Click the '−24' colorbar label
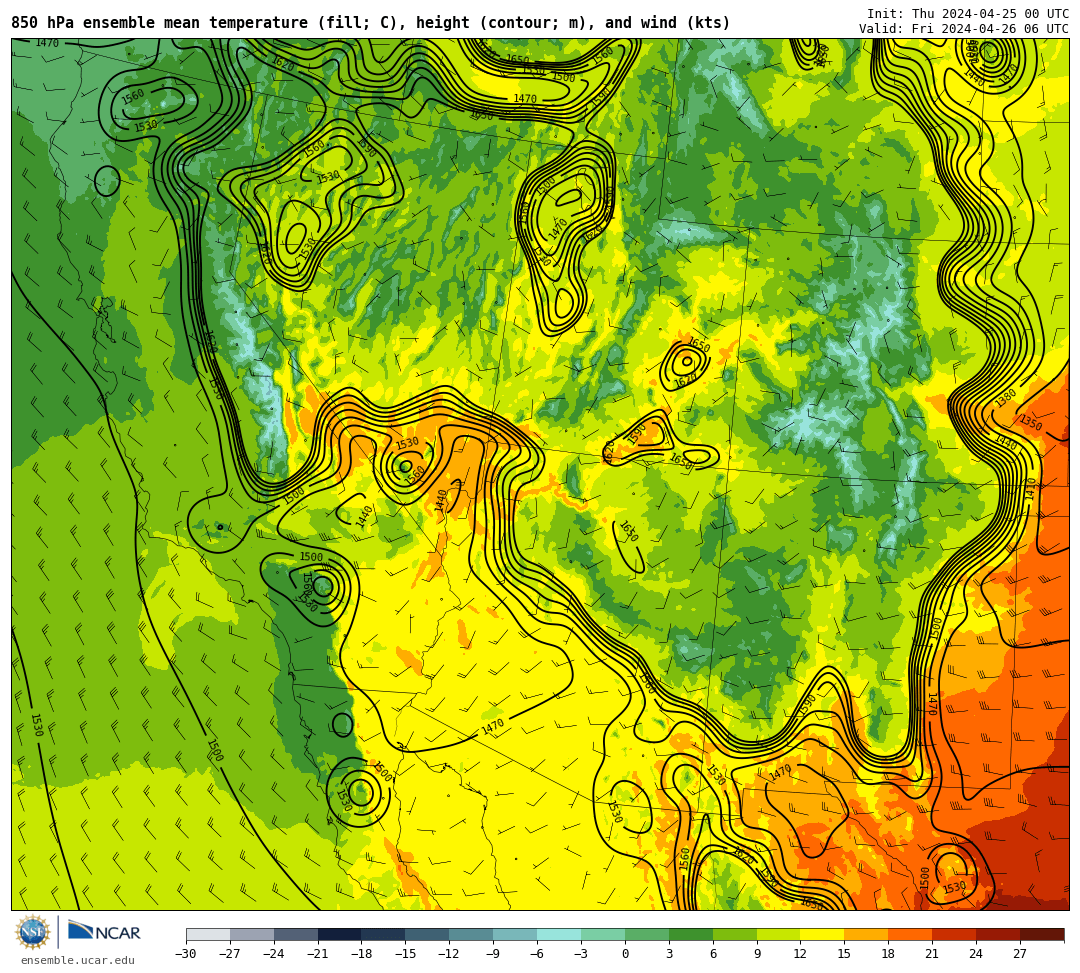Screen dimensions: 1080x973 274,954
